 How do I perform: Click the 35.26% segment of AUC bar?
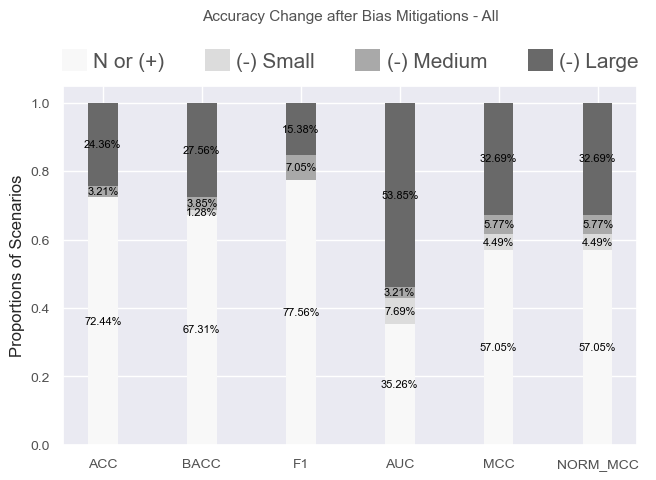(x=400, y=384)
